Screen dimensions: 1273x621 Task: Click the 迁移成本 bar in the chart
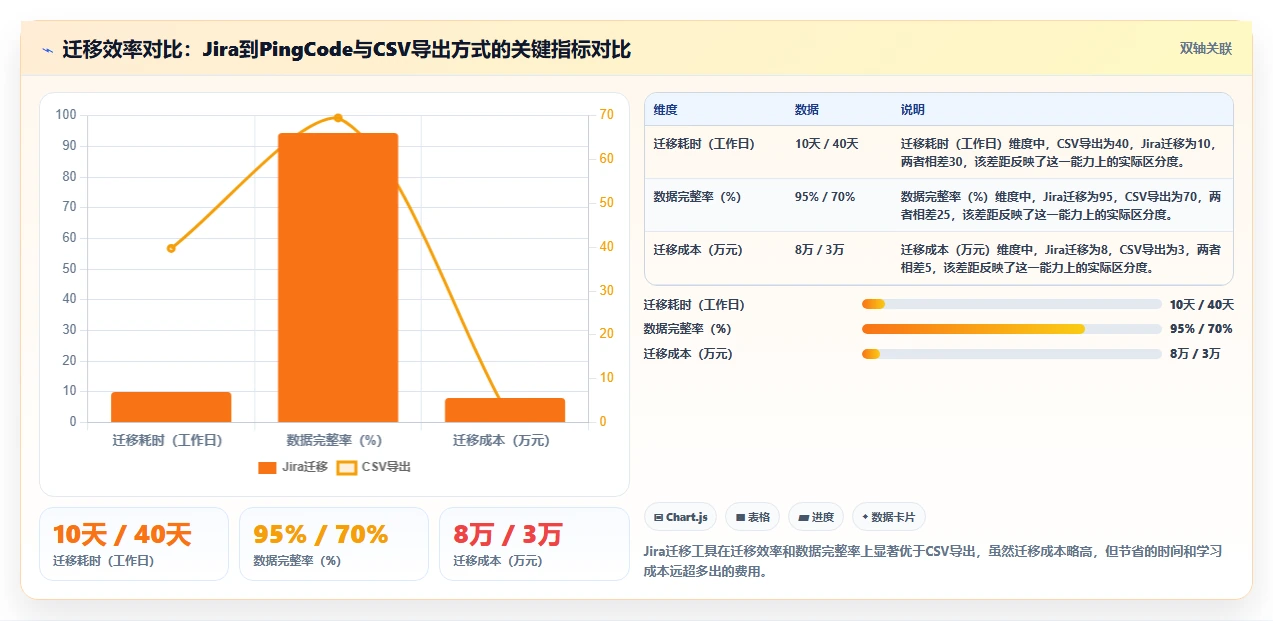click(x=505, y=410)
